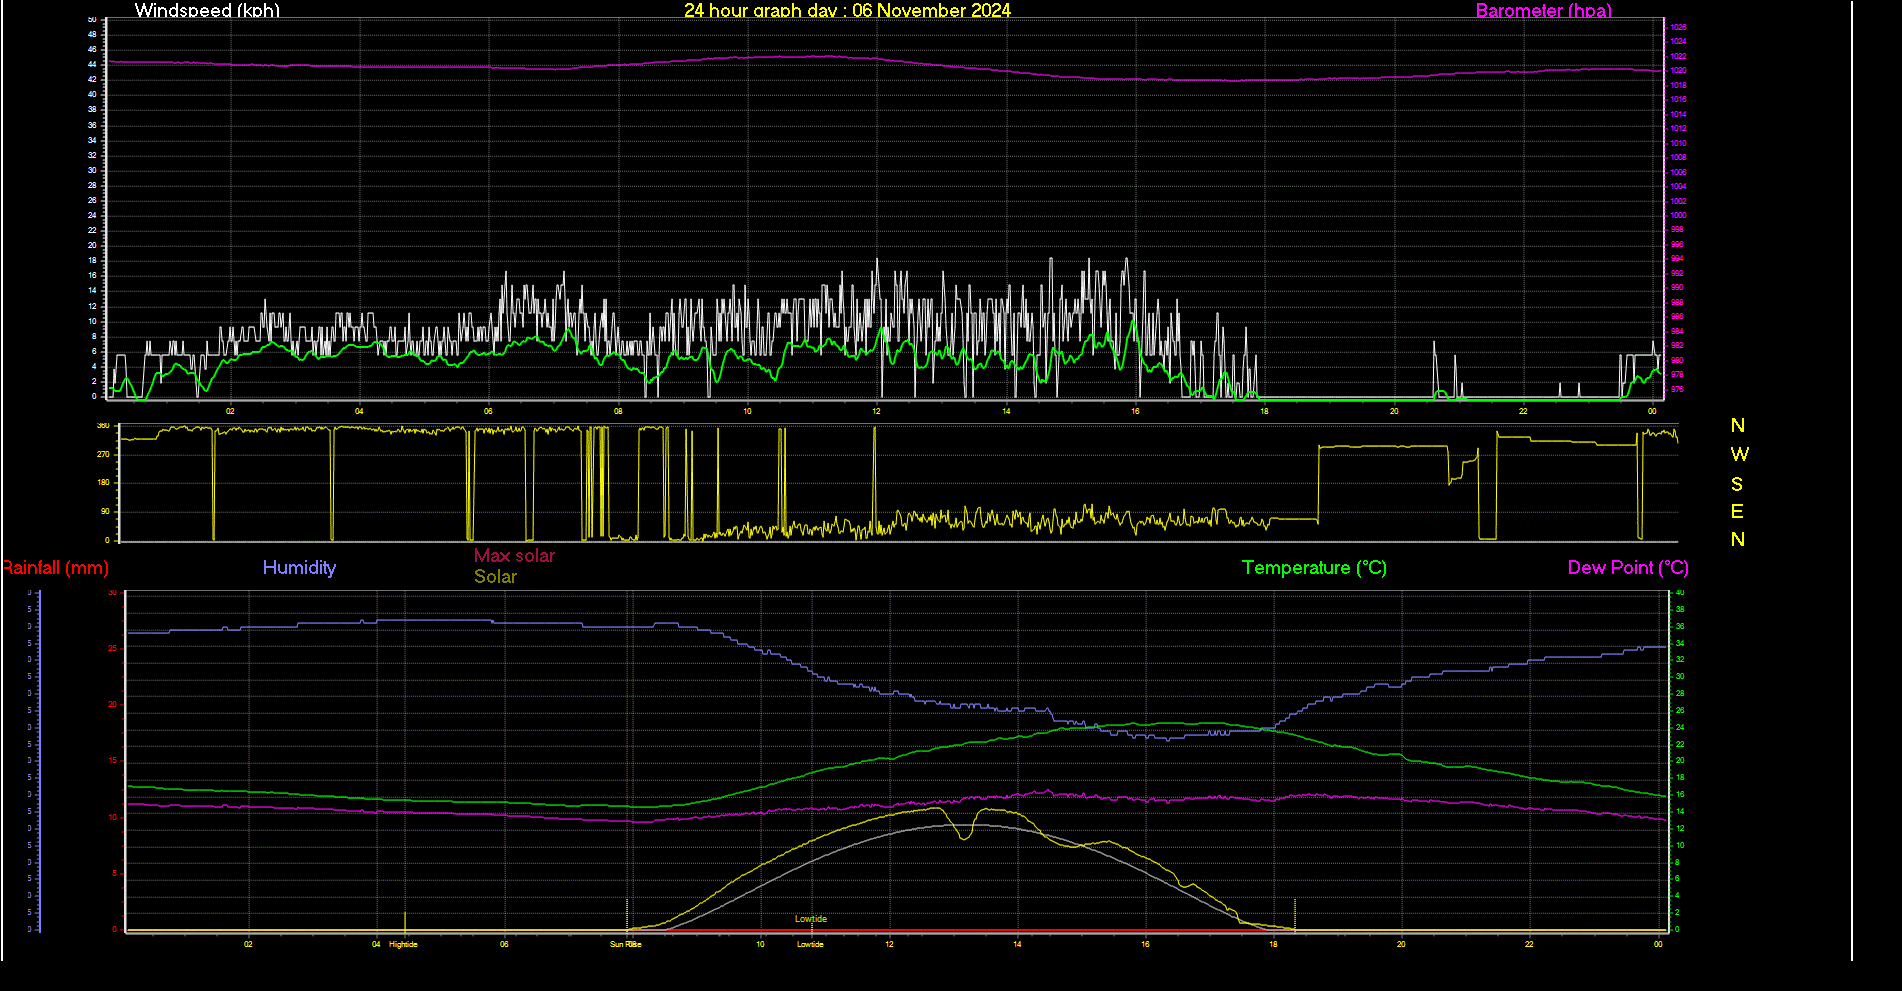Click the compass "N" directly above the "W"
The image size is (1902, 991).
click(1738, 425)
